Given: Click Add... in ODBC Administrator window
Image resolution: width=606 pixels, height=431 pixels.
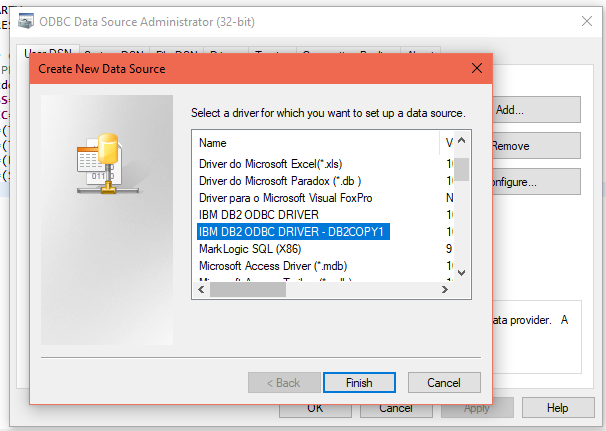Looking at the screenshot, I should tap(536, 110).
